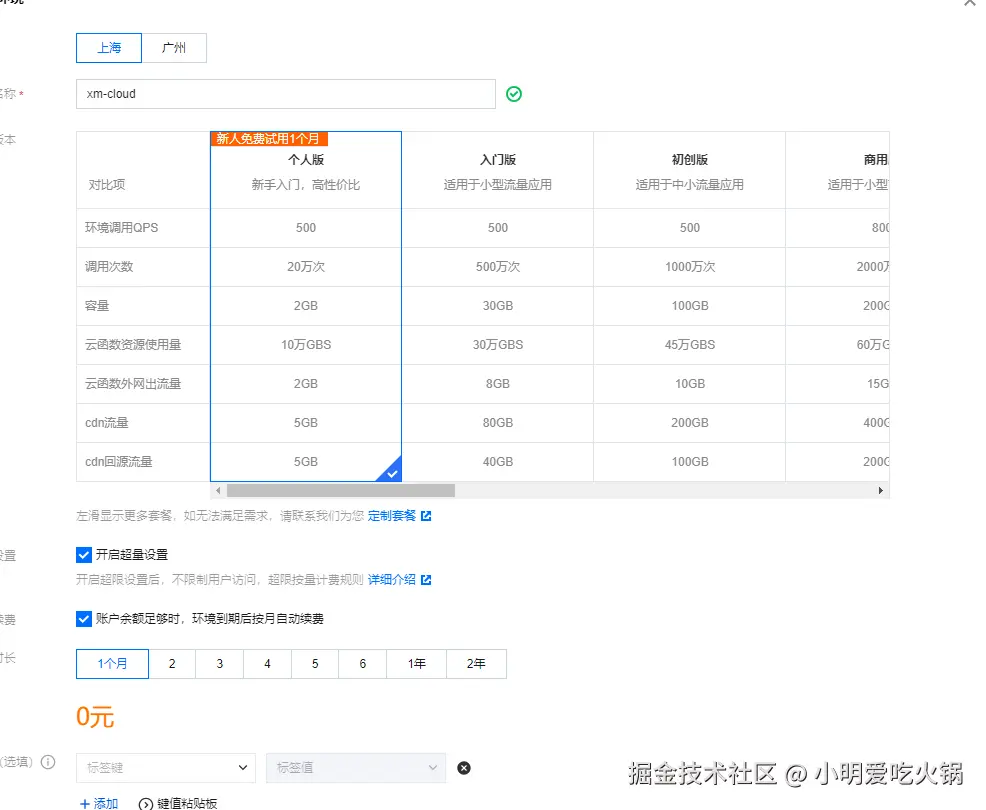Open the 详细介绍 link
Image resolution: width=986 pixels, height=810 pixels.
click(392, 579)
